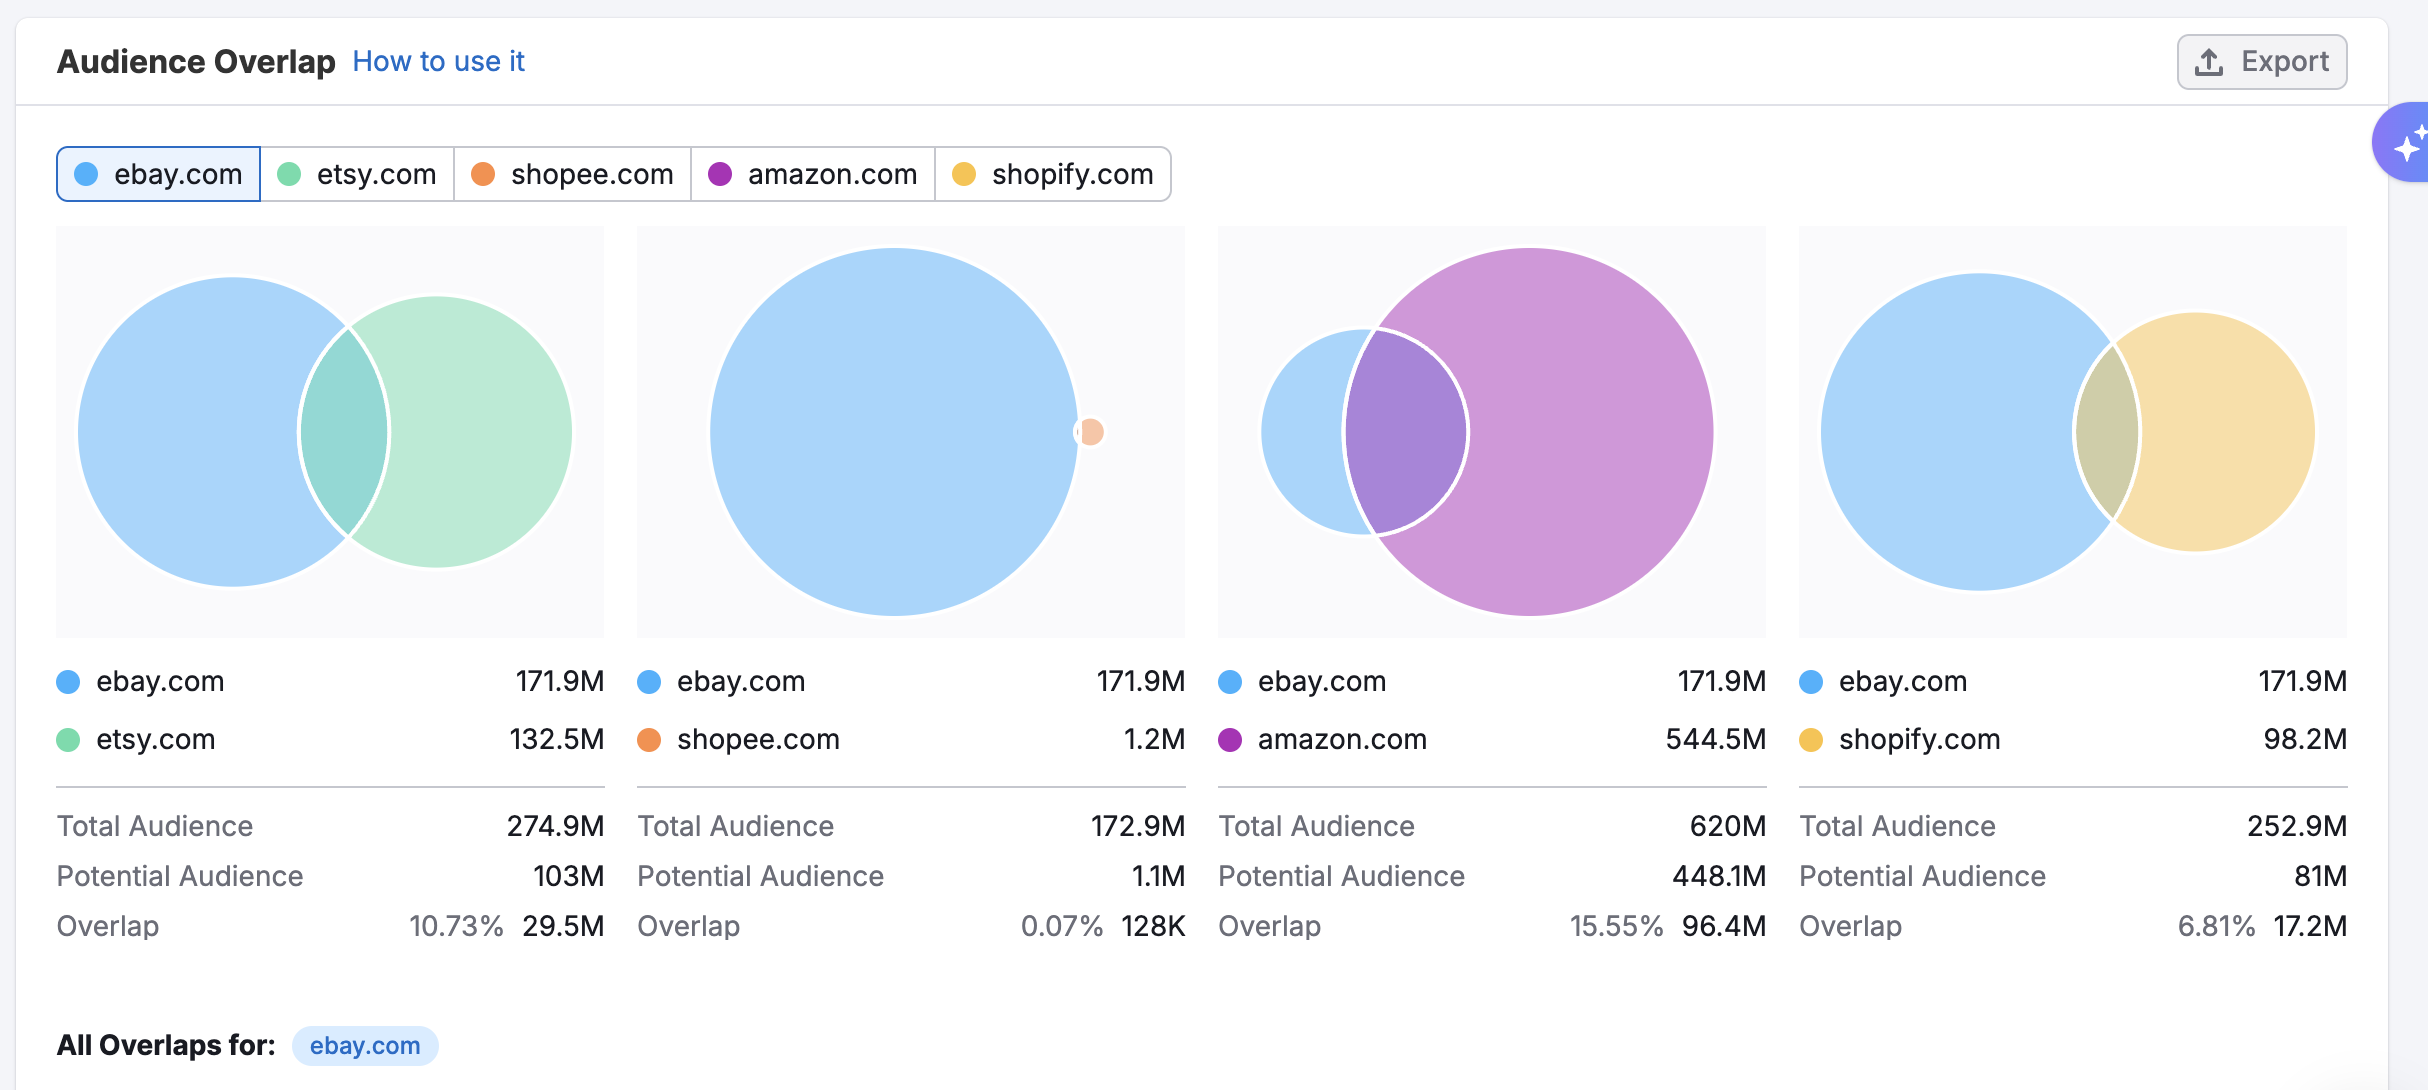Click the Audience Overlap heading
This screenshot has width=2428, height=1090.
[196, 61]
